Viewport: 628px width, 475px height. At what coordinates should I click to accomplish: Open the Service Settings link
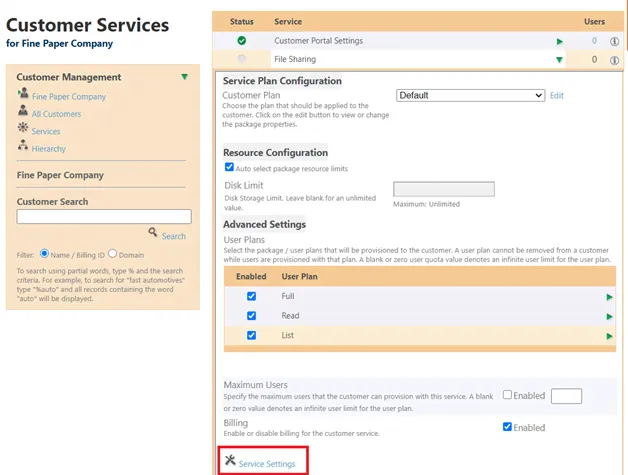(x=267, y=463)
